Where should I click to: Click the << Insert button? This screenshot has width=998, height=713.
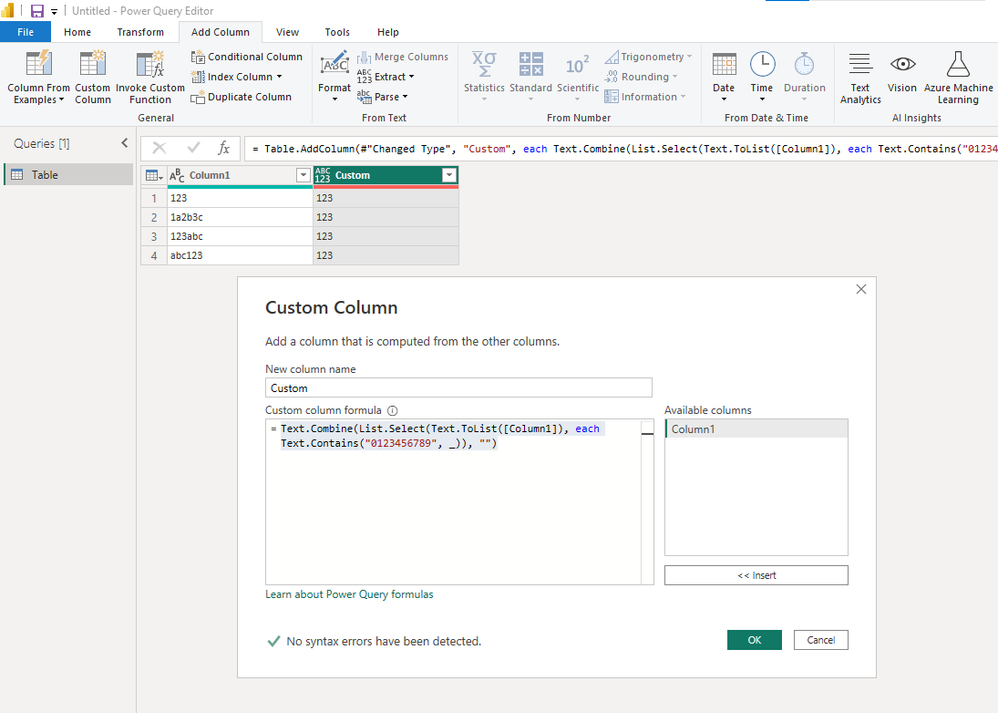[756, 575]
